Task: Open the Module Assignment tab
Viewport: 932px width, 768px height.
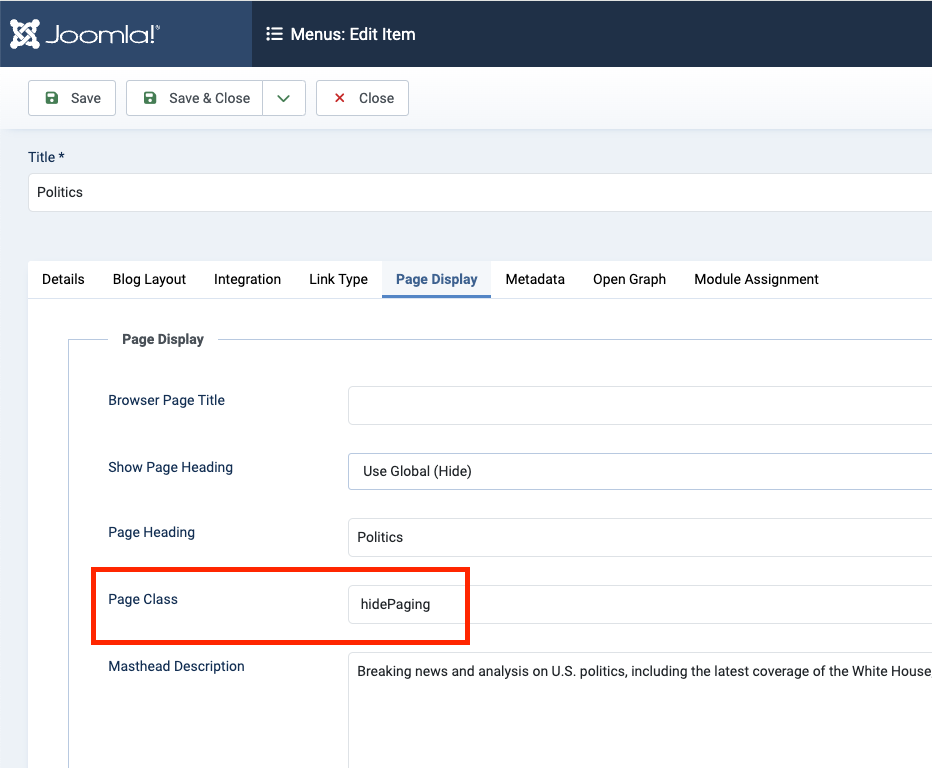Action: (x=756, y=280)
